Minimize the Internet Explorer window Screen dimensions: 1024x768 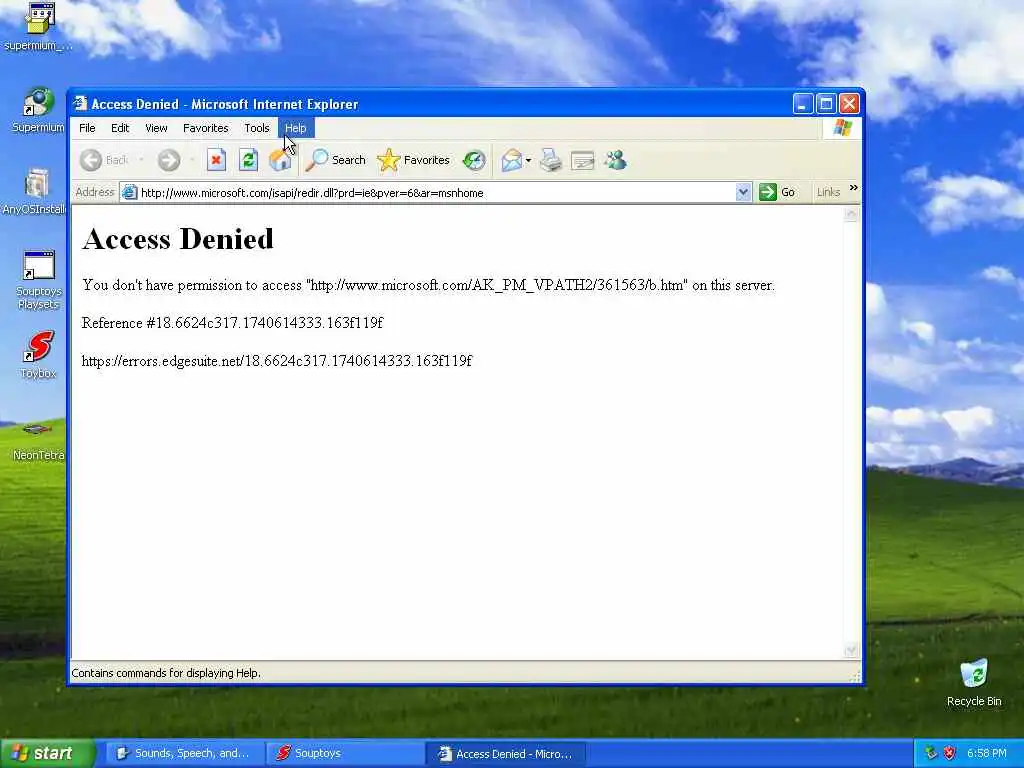(x=803, y=103)
